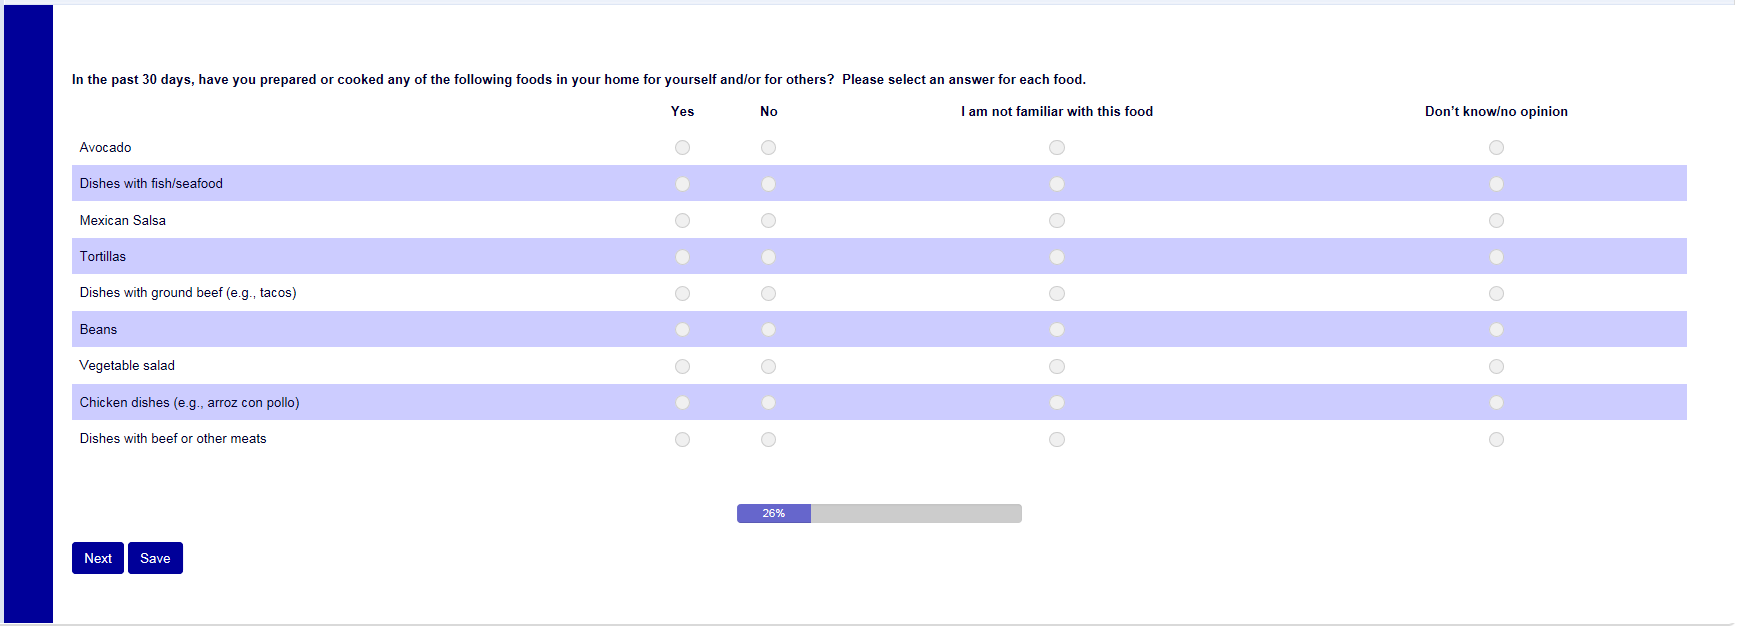Choose No for Vegetable salad
Image resolution: width=1747 pixels, height=629 pixels.
[x=768, y=367]
